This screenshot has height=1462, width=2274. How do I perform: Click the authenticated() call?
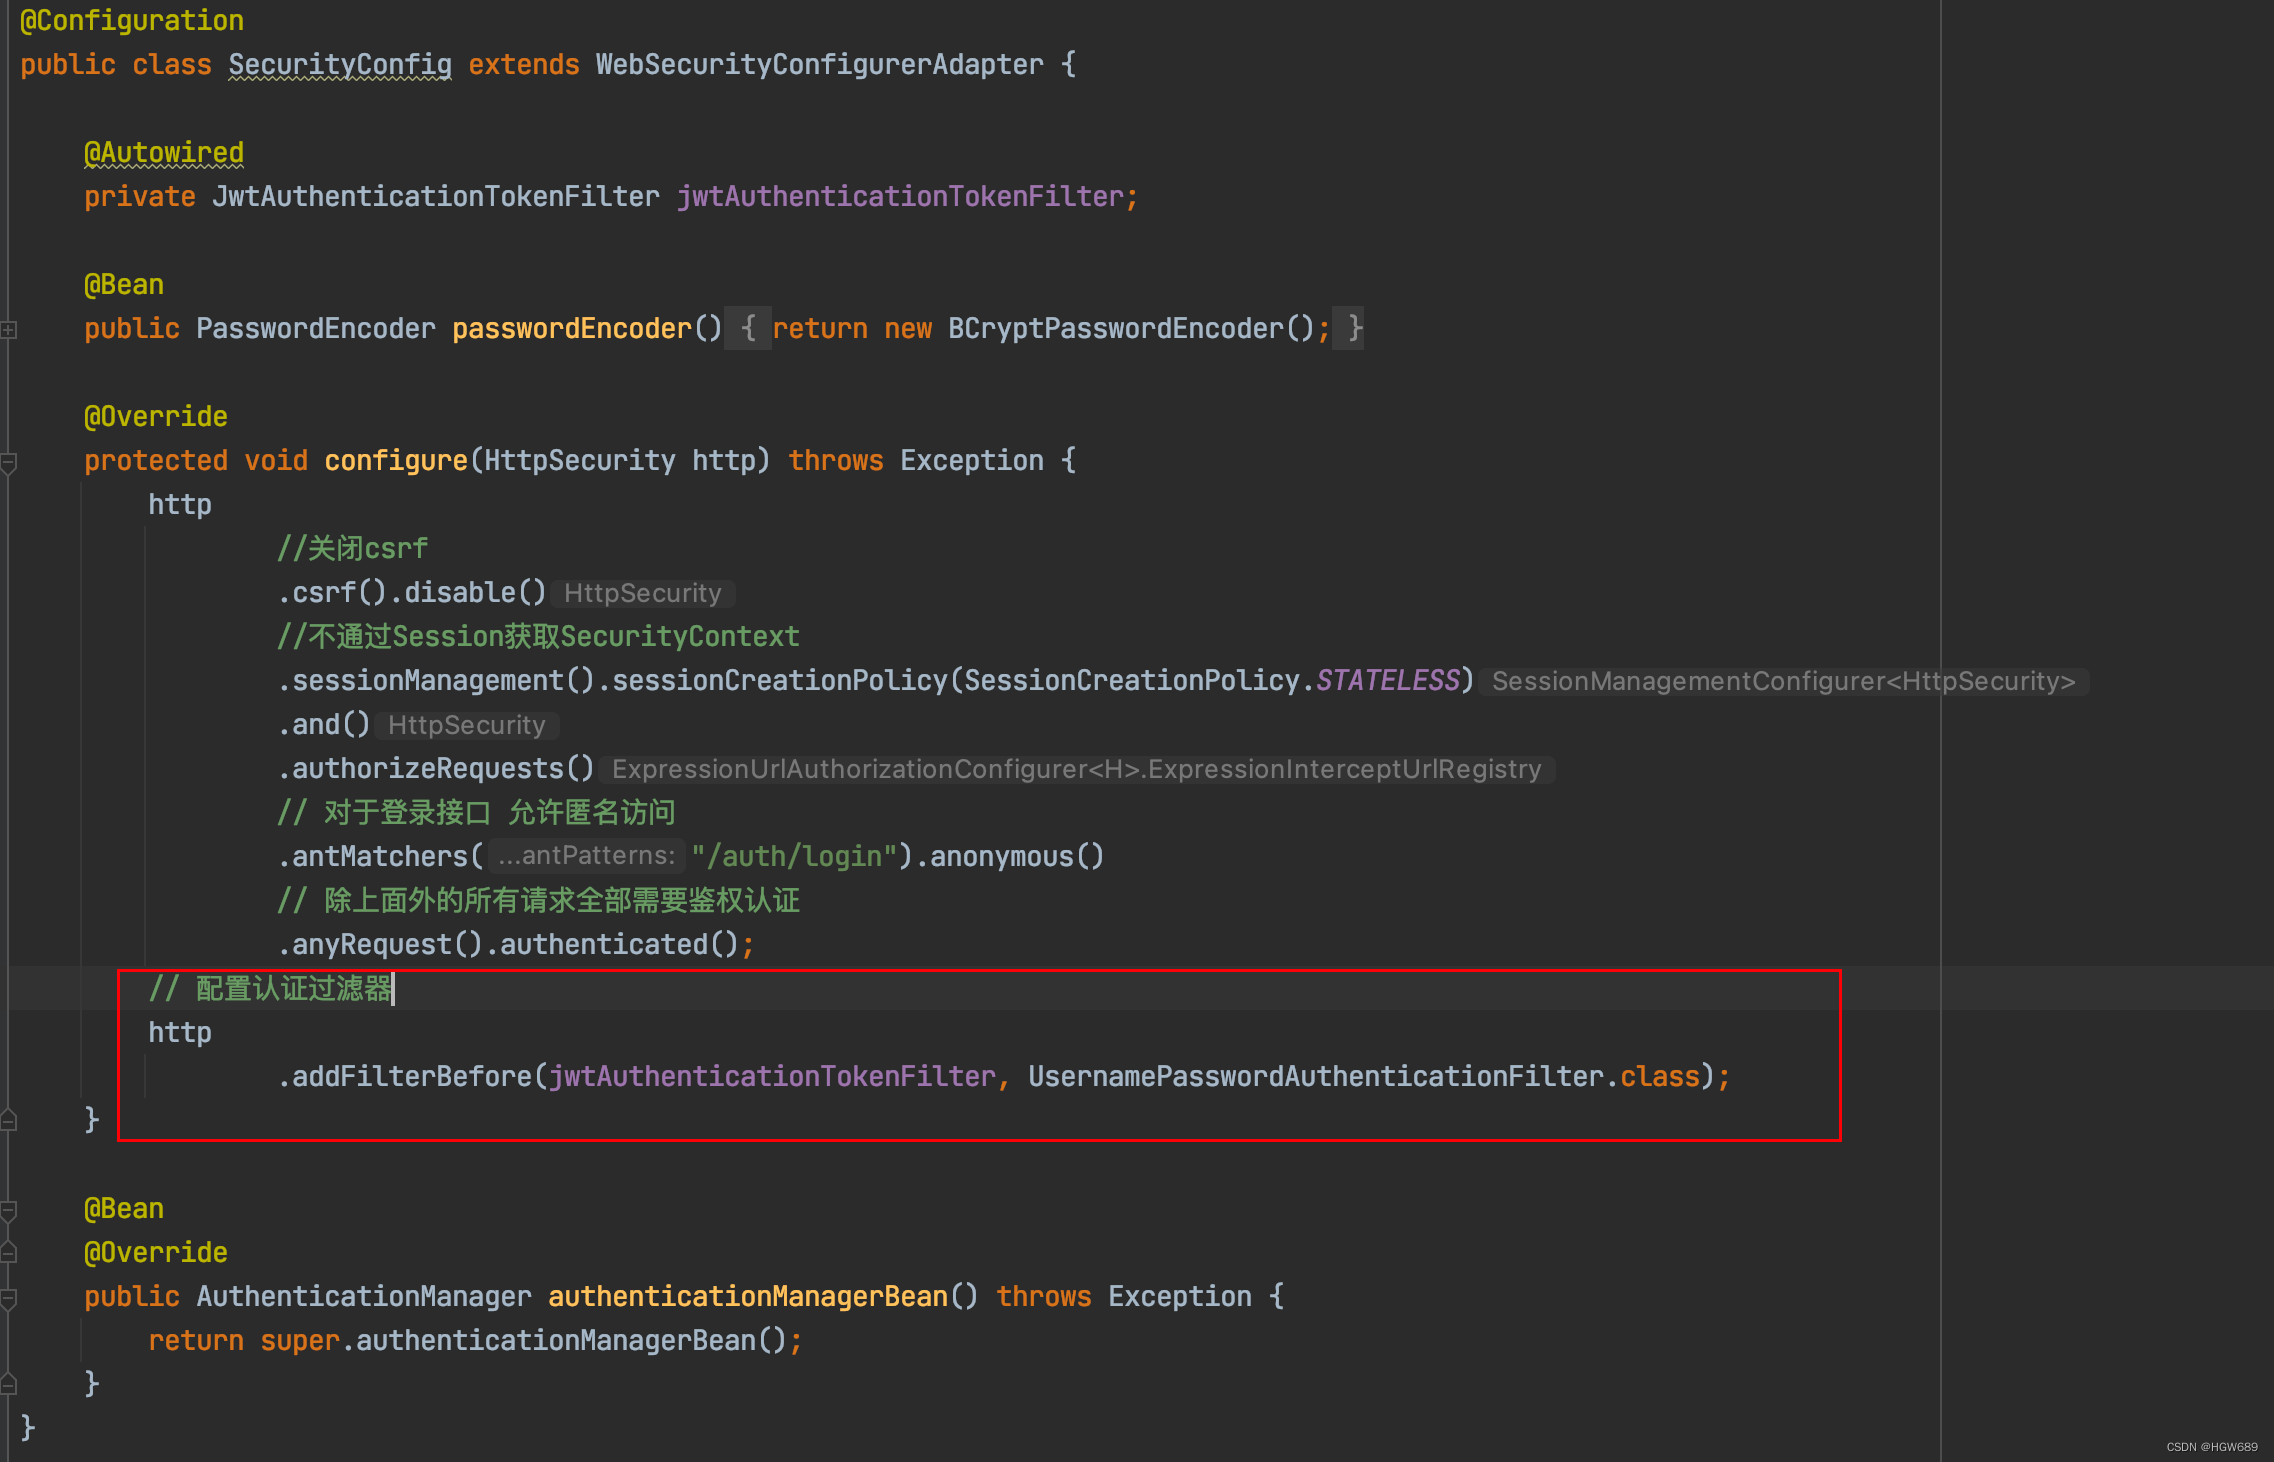(x=619, y=944)
